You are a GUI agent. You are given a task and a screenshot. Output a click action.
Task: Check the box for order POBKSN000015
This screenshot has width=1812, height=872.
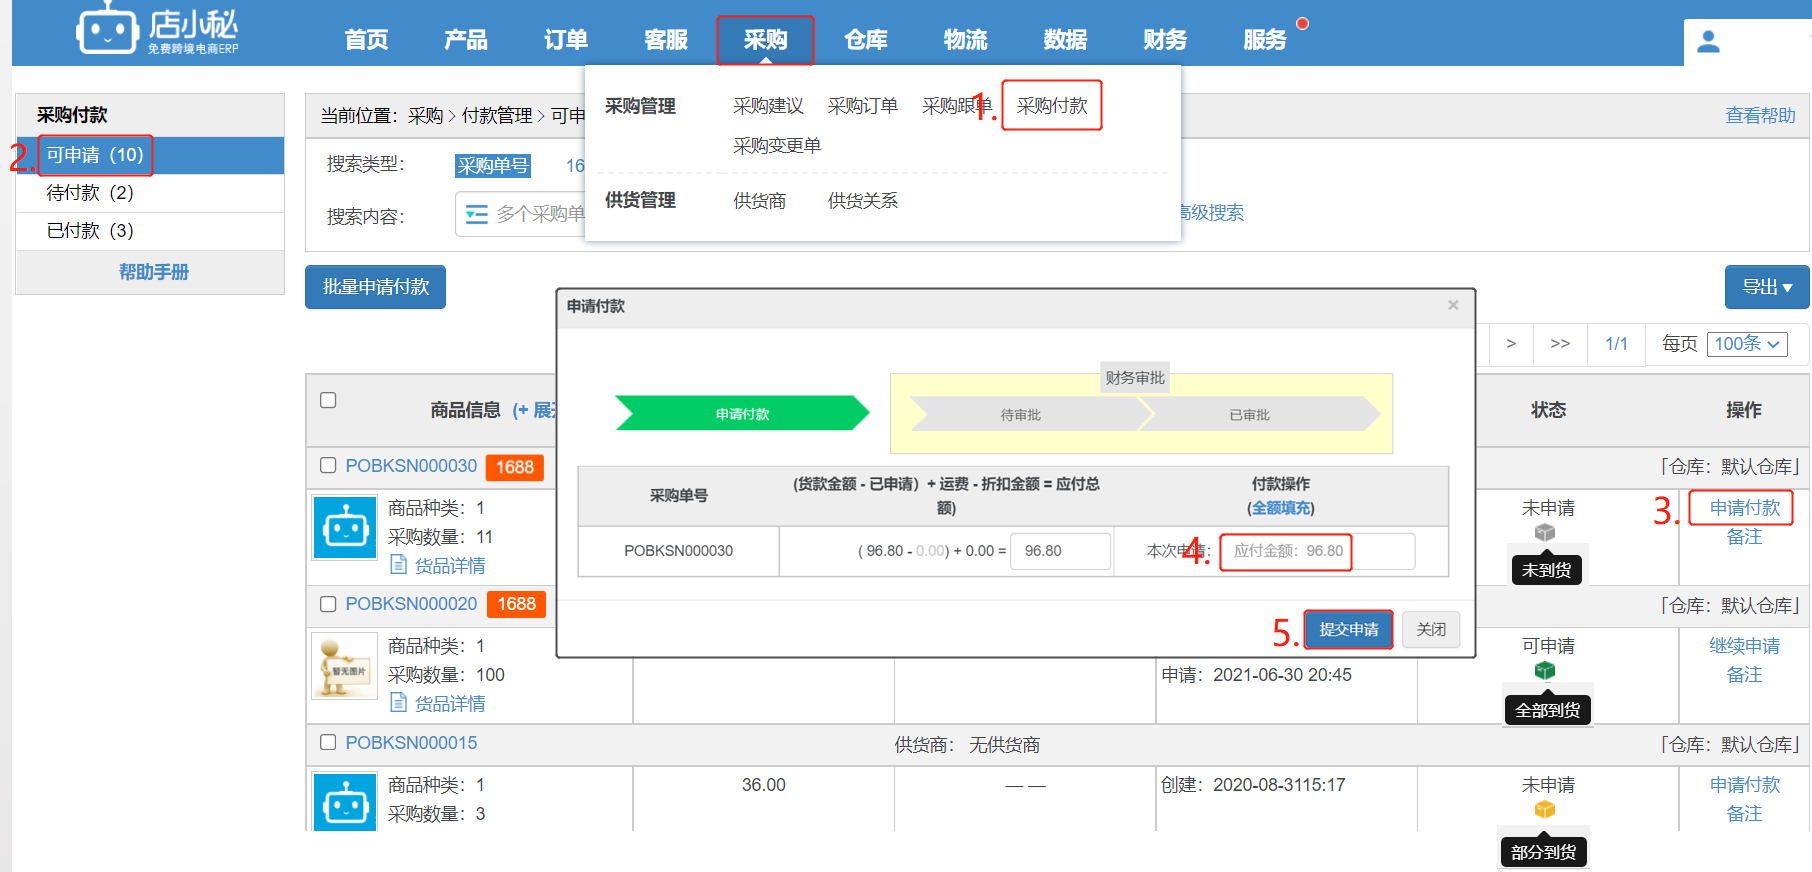pyautogui.click(x=328, y=742)
